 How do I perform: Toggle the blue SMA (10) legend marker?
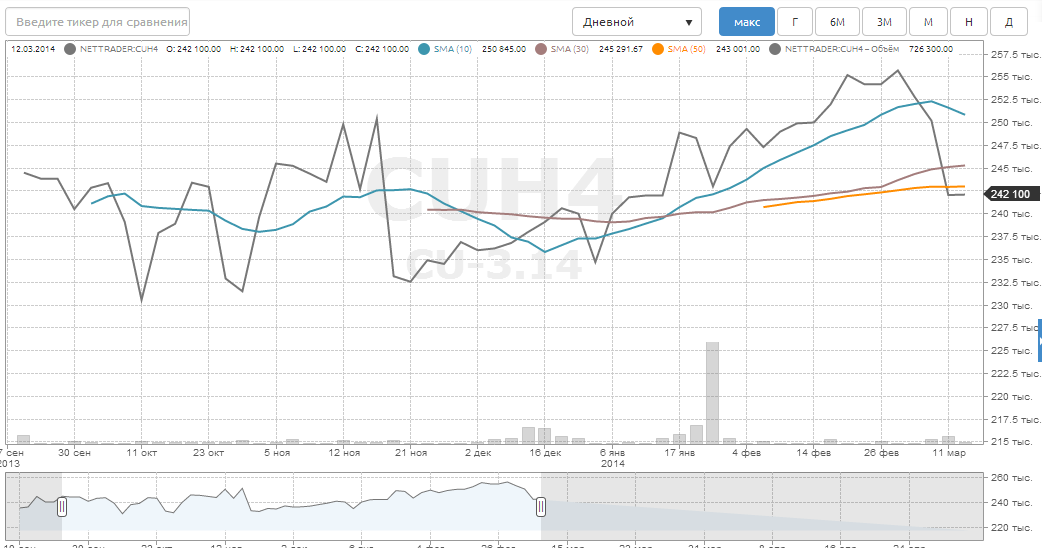pos(425,48)
